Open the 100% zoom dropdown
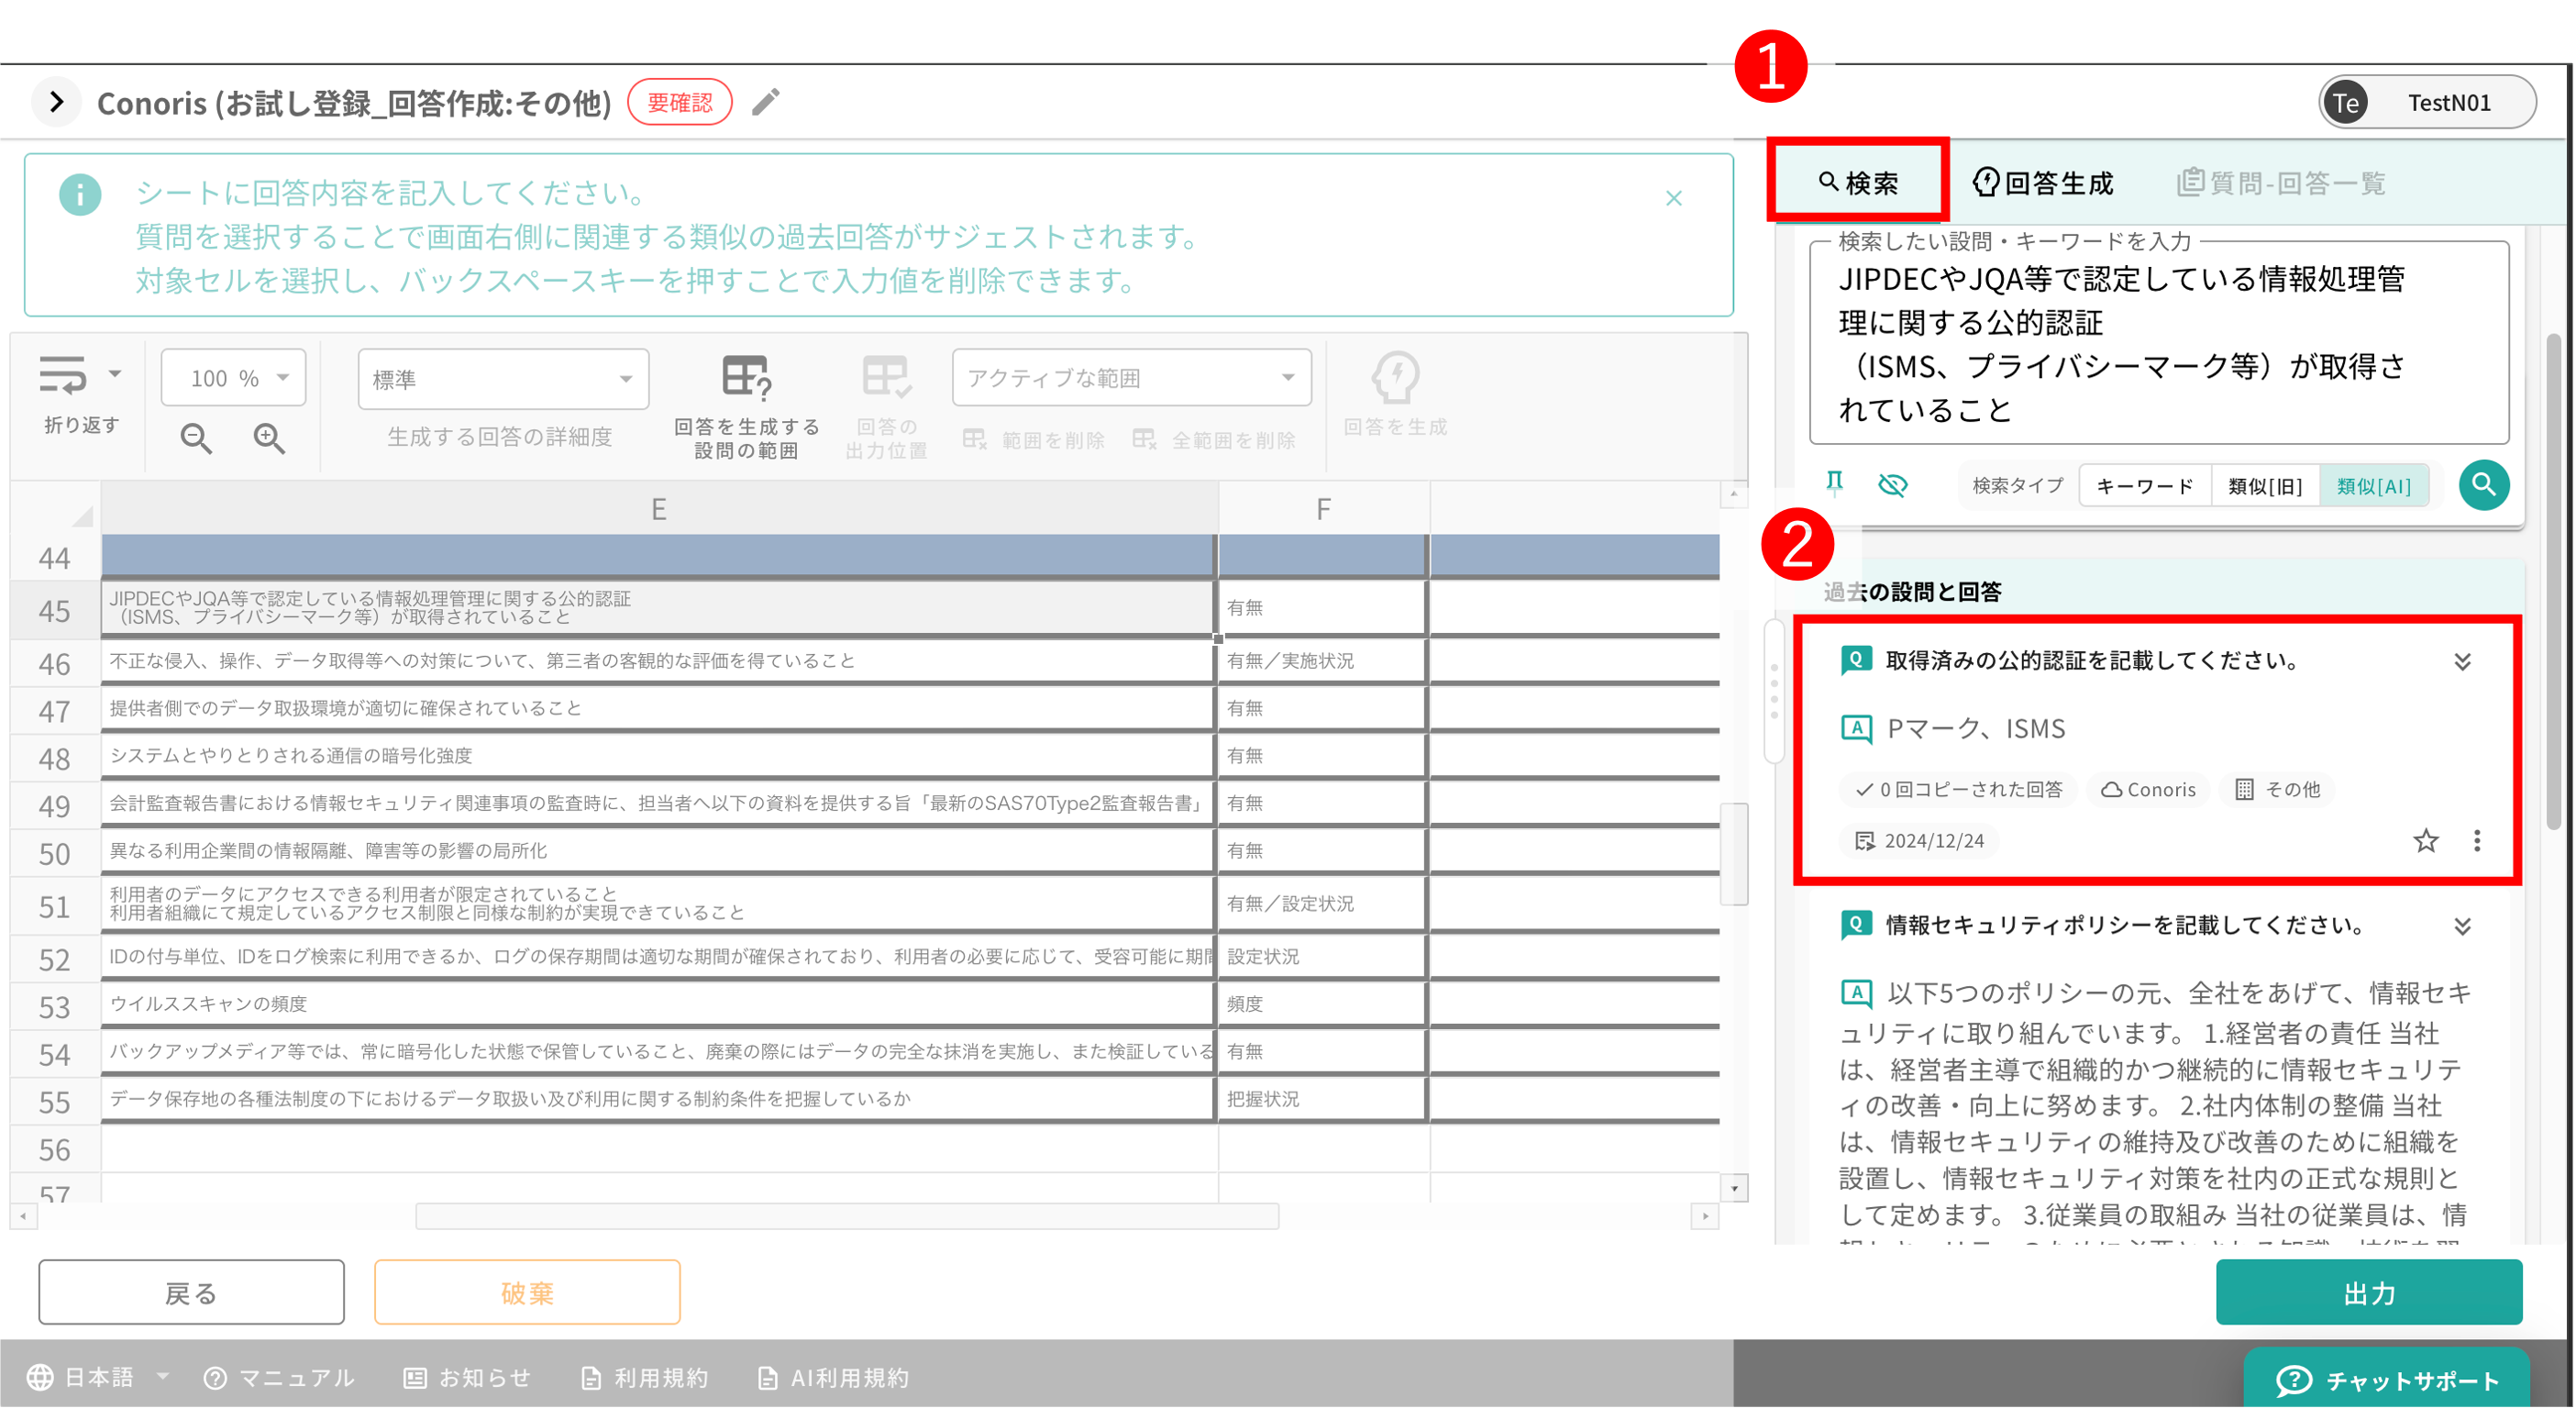This screenshot has width=2576, height=1408. (x=234, y=378)
